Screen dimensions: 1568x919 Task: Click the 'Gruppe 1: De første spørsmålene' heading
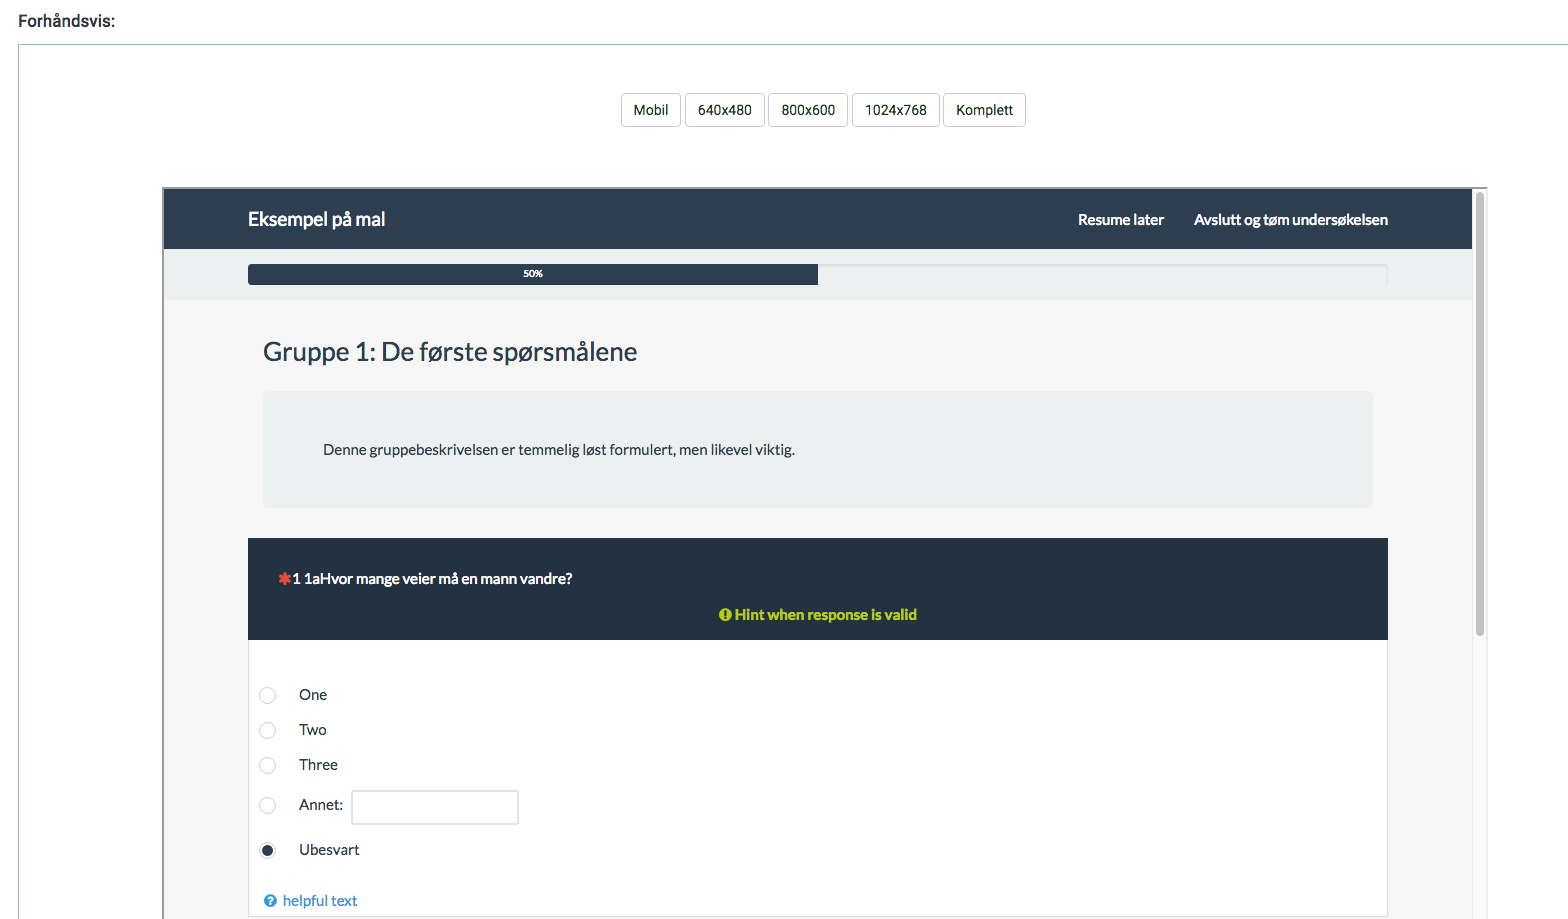coord(450,352)
